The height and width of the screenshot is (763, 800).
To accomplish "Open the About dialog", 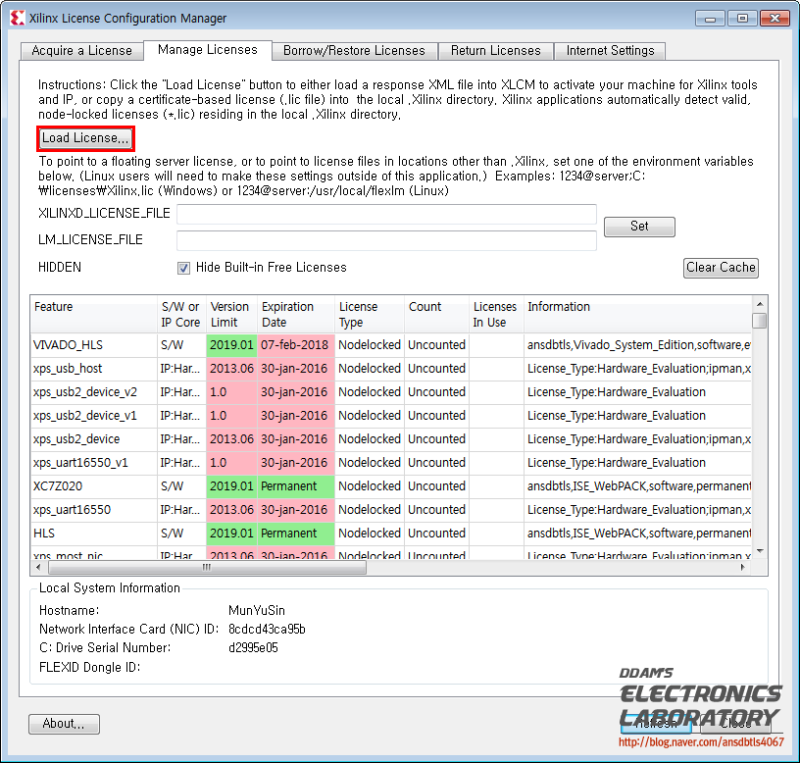I will [63, 723].
